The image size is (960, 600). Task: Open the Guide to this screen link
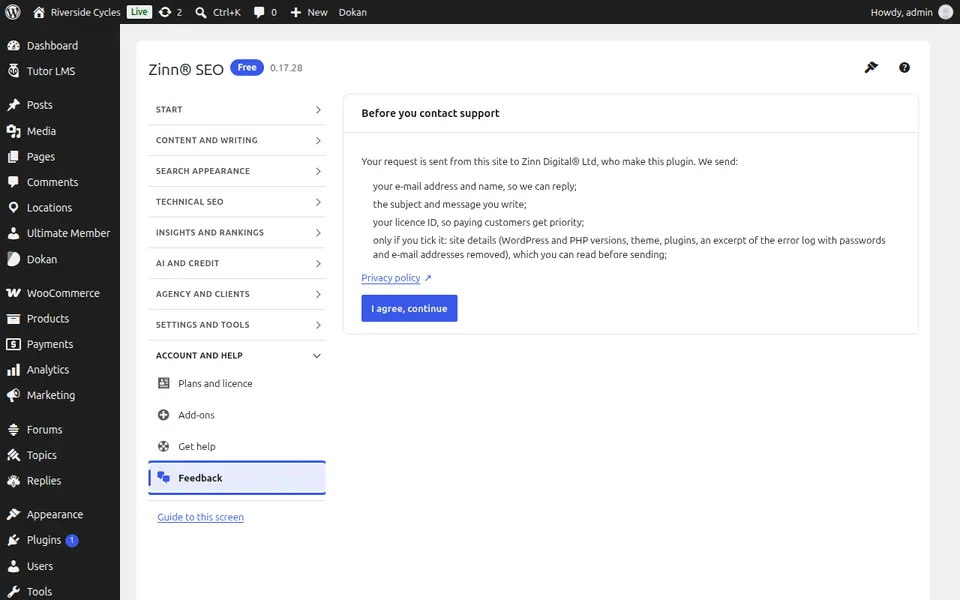click(200, 517)
